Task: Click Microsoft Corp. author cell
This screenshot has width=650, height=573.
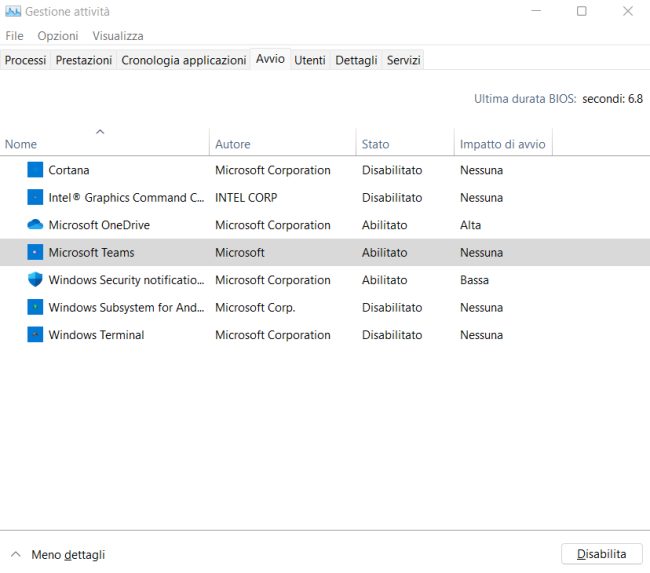Action: pos(255,307)
